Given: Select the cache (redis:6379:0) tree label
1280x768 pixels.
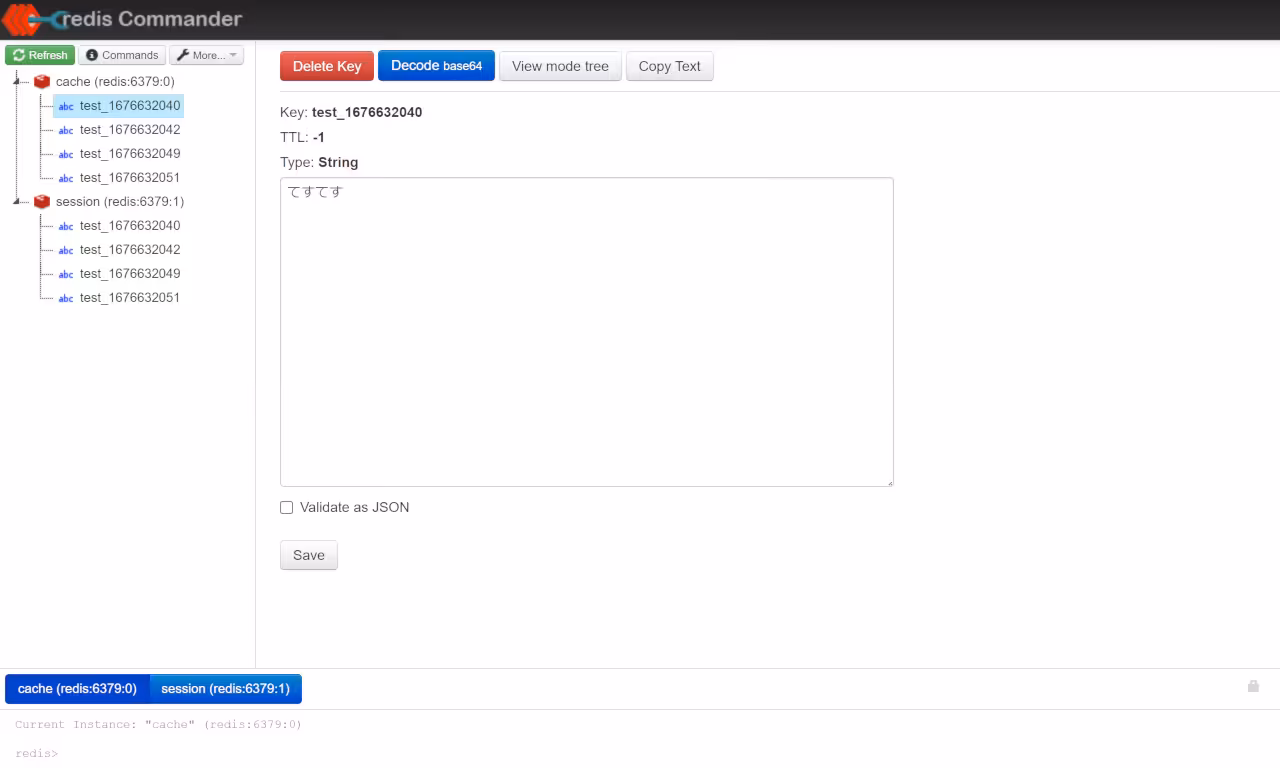Looking at the screenshot, I should [x=115, y=82].
